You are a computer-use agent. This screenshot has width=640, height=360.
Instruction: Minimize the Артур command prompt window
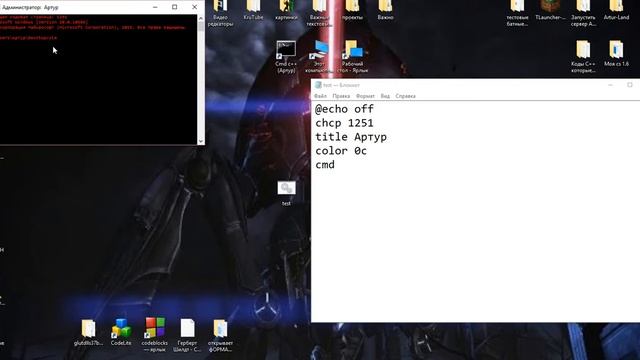[155, 7]
